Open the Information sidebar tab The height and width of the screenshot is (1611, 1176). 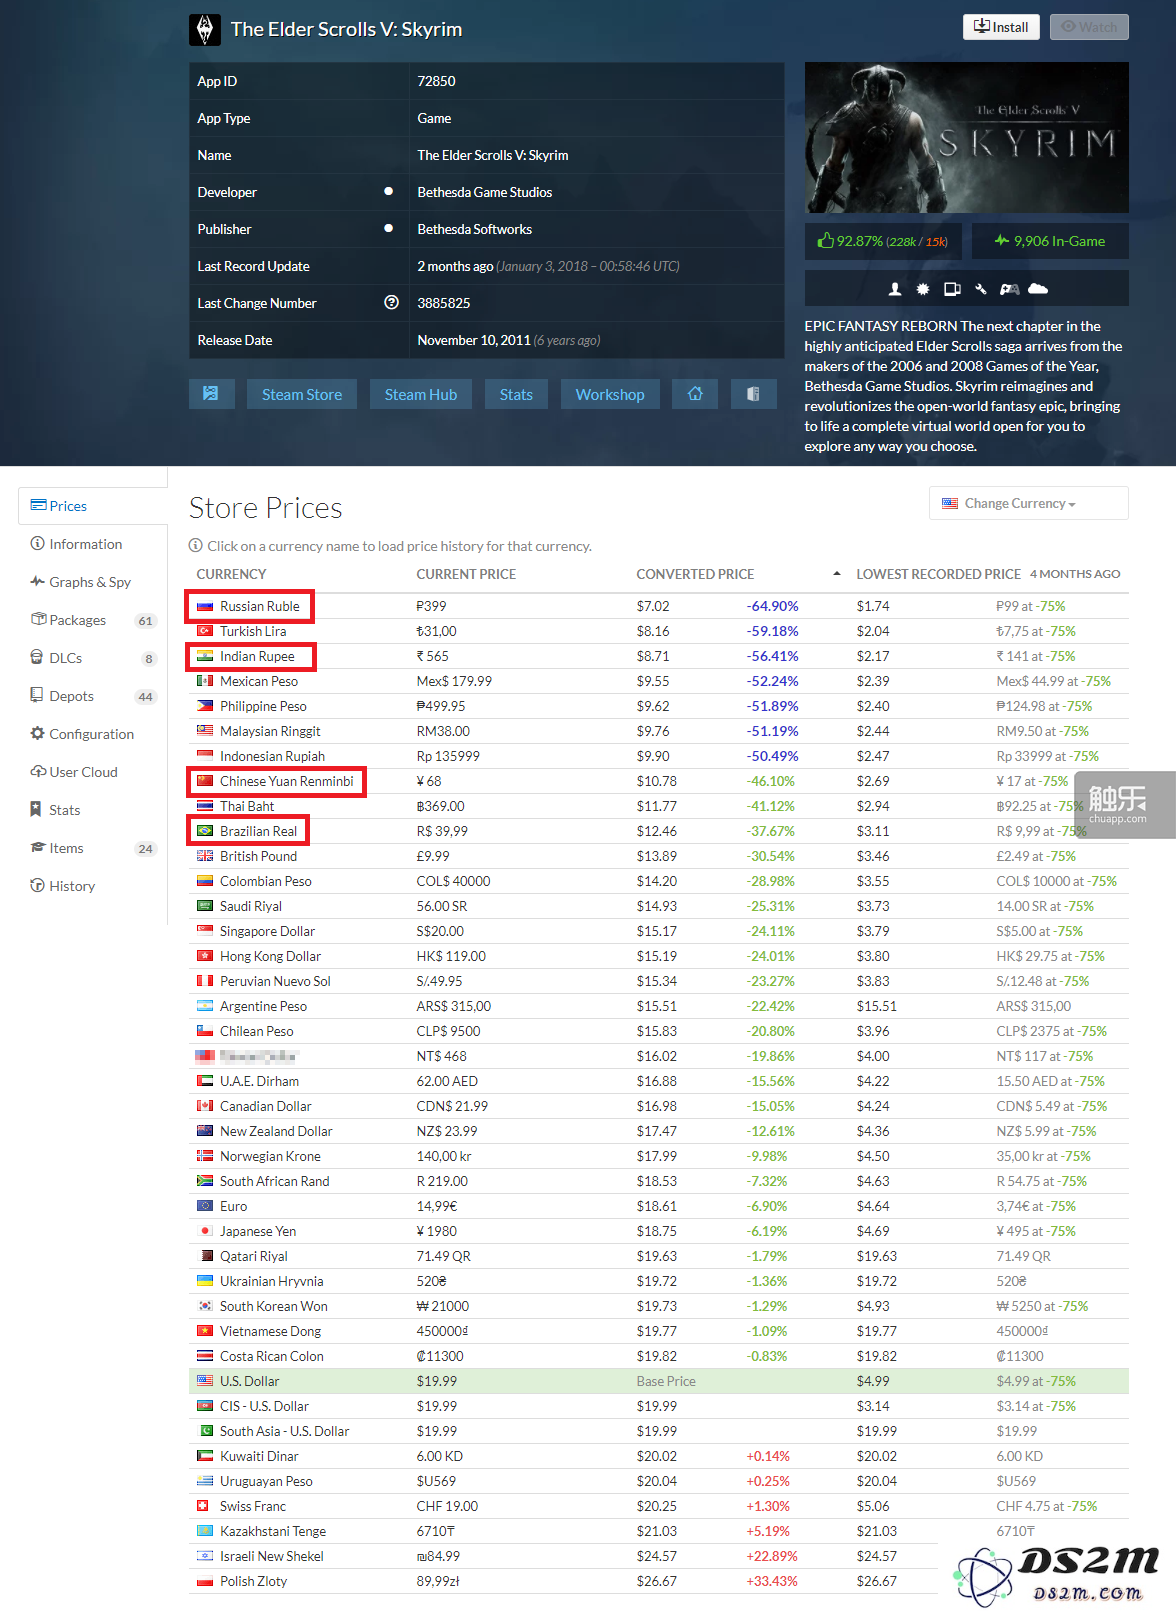(92, 544)
